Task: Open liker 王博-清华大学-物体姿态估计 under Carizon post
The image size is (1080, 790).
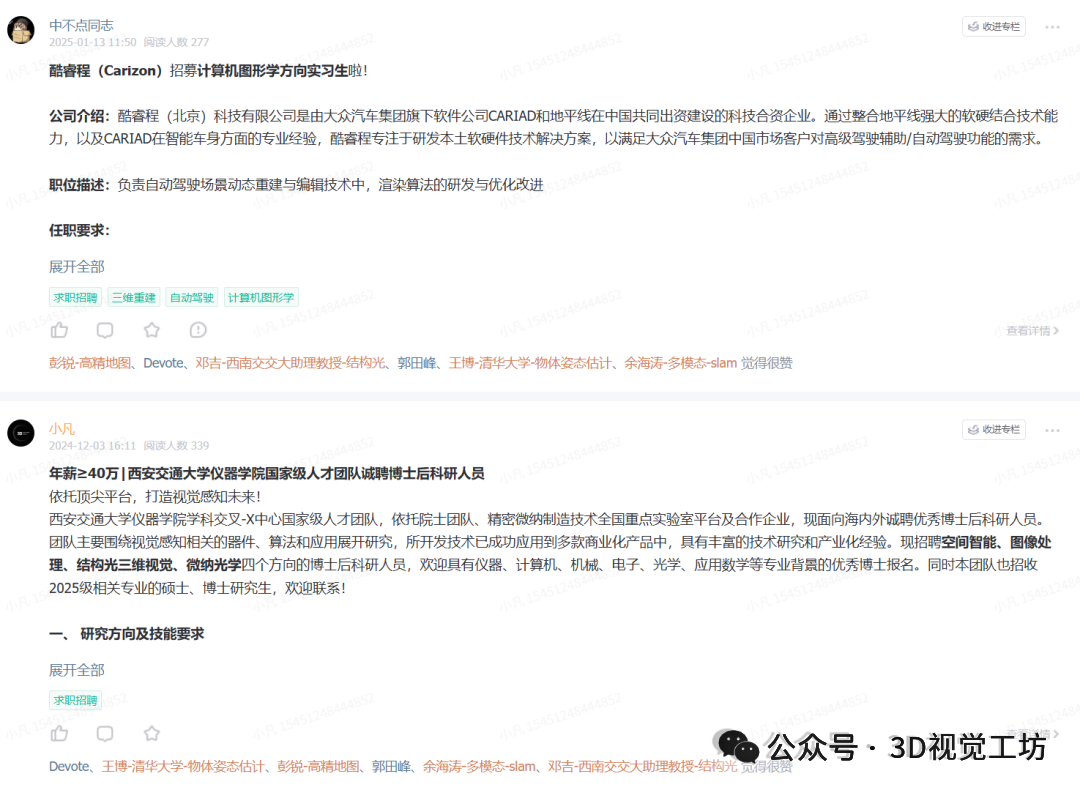Action: (x=530, y=363)
